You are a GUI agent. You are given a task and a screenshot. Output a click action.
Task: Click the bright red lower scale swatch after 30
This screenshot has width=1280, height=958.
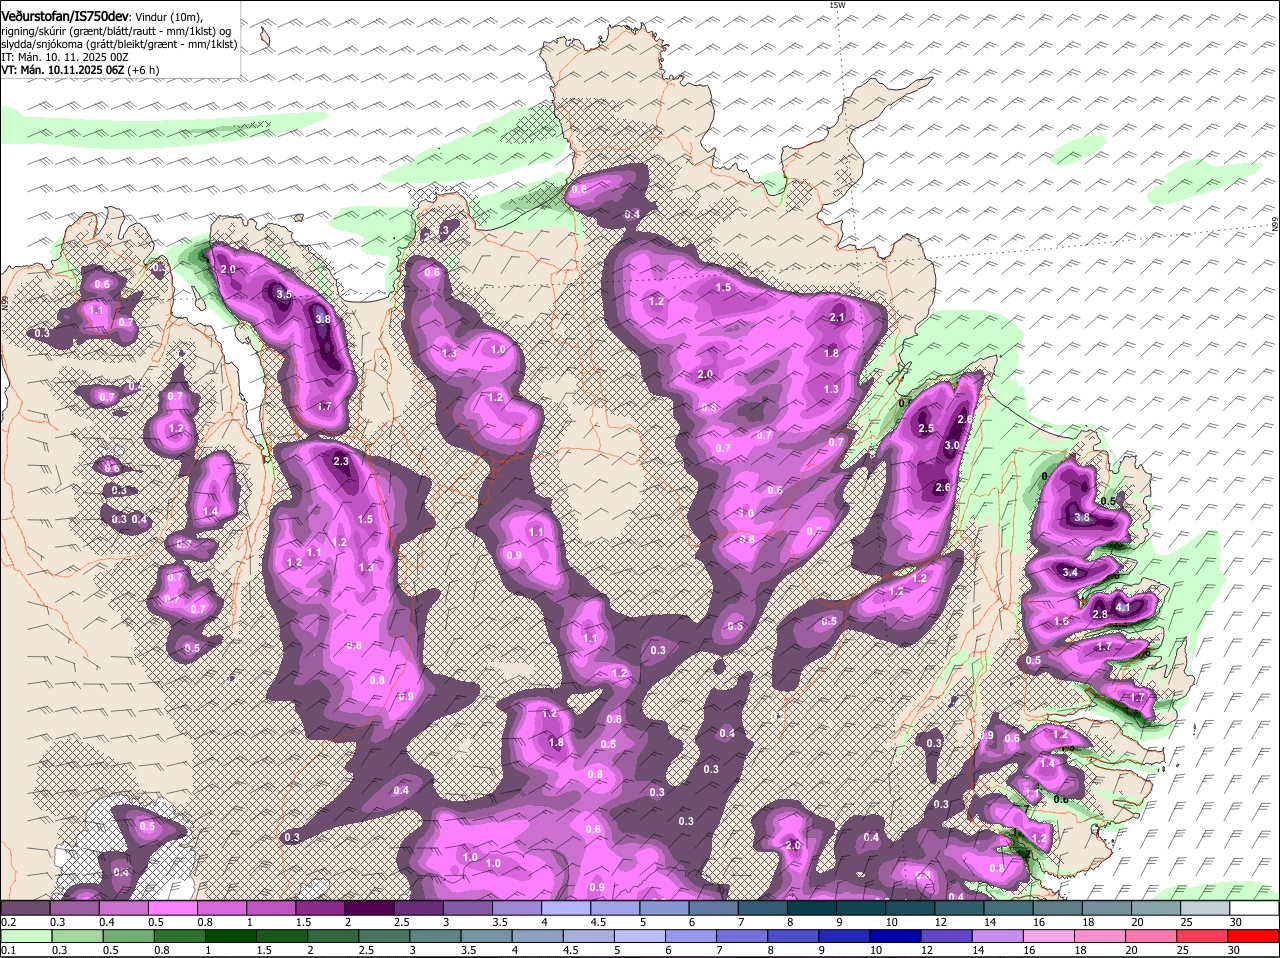click(x=1256, y=937)
